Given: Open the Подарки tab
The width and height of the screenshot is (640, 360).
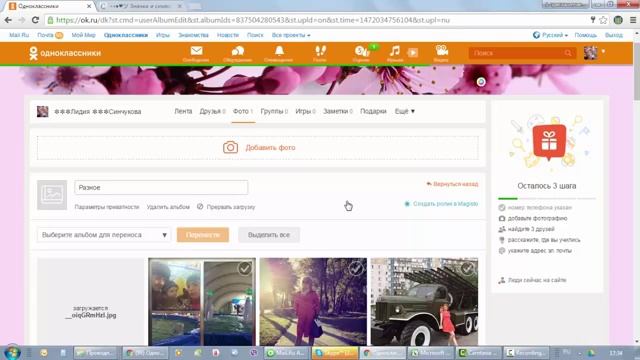Looking at the screenshot, I should pyautogui.click(x=373, y=111).
